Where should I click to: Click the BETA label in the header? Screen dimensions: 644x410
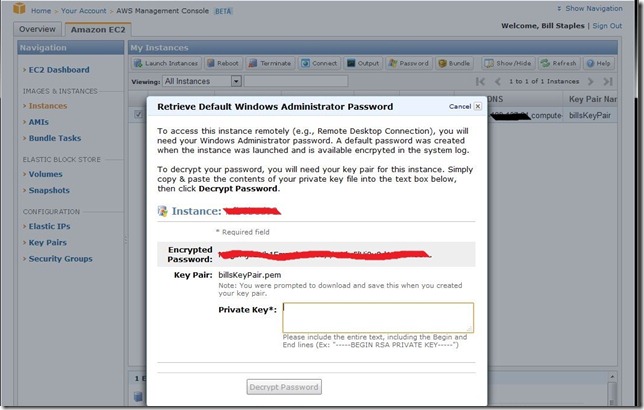(x=223, y=11)
